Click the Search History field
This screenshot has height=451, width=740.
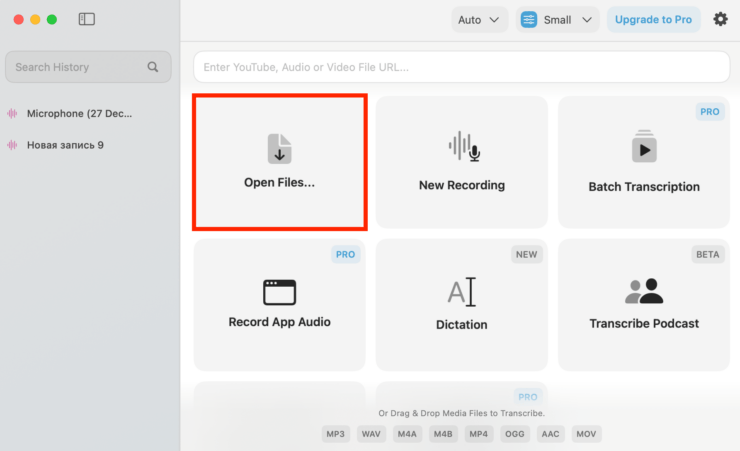75,67
